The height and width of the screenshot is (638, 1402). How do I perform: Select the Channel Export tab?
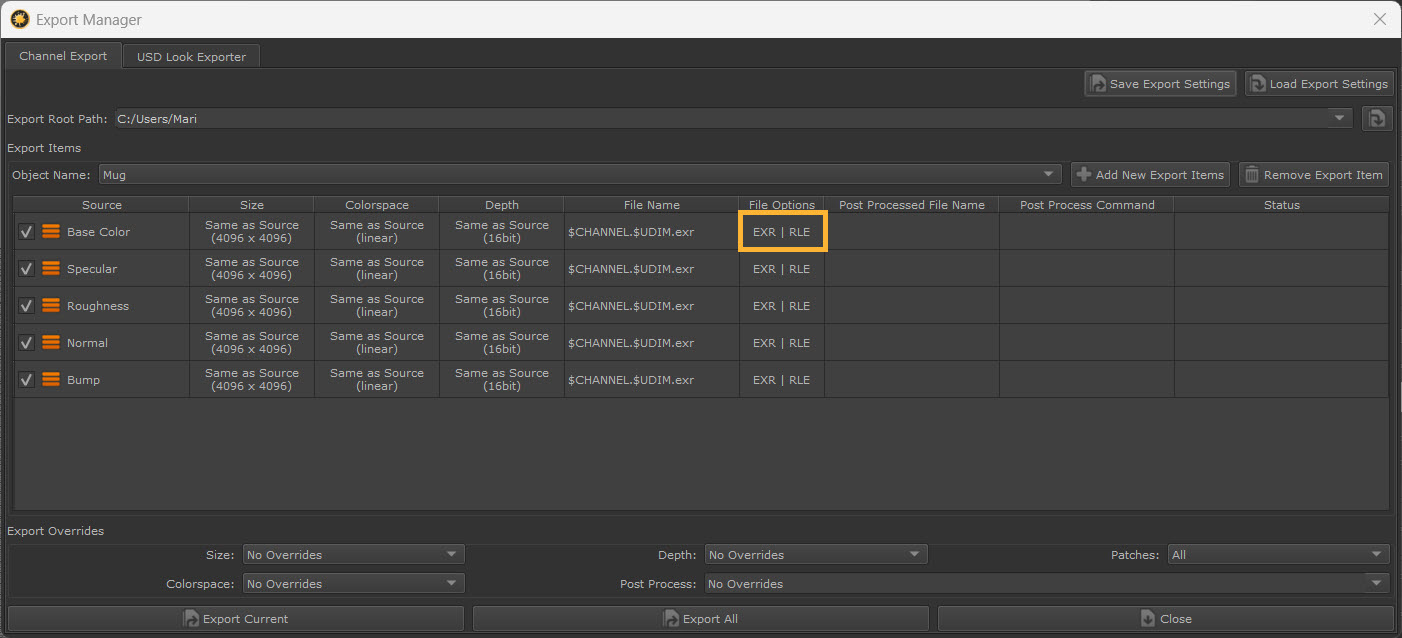pos(63,56)
